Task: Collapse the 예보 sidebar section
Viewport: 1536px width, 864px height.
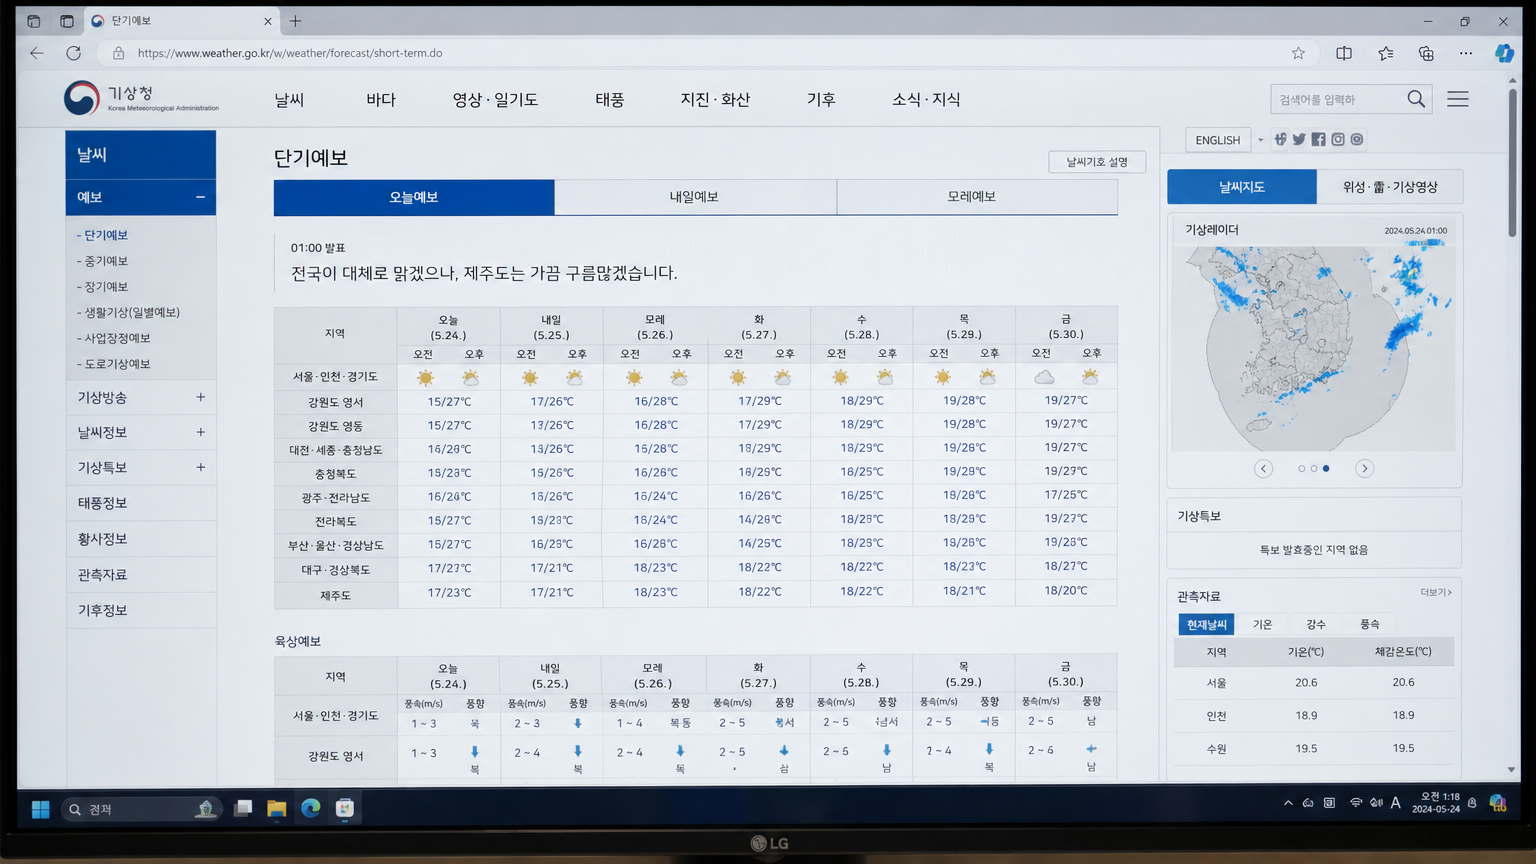Action: click(200, 197)
